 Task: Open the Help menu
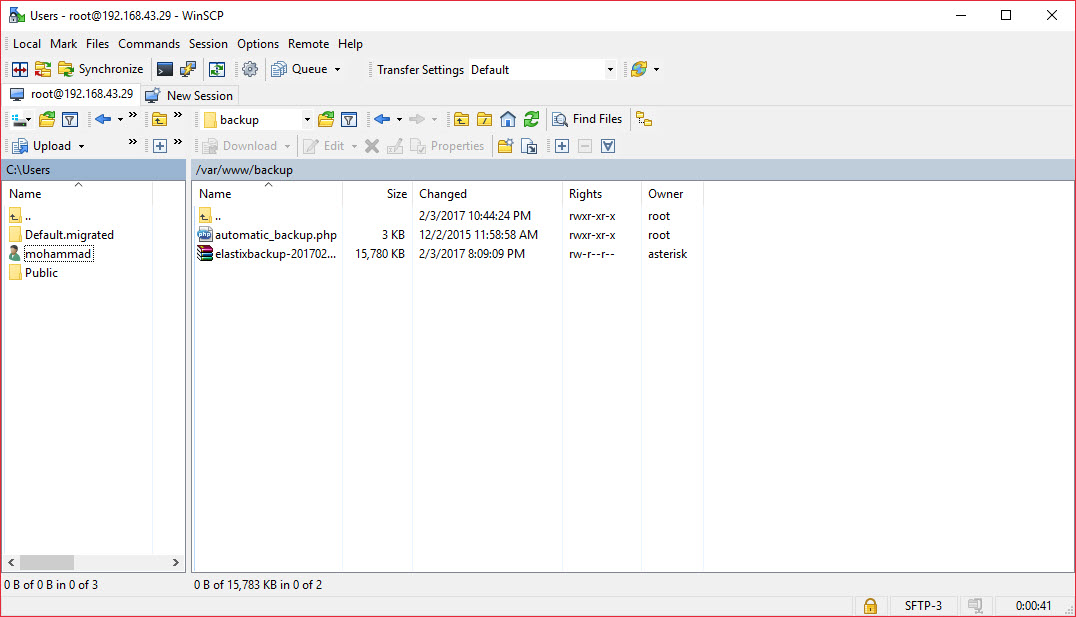pyautogui.click(x=350, y=44)
